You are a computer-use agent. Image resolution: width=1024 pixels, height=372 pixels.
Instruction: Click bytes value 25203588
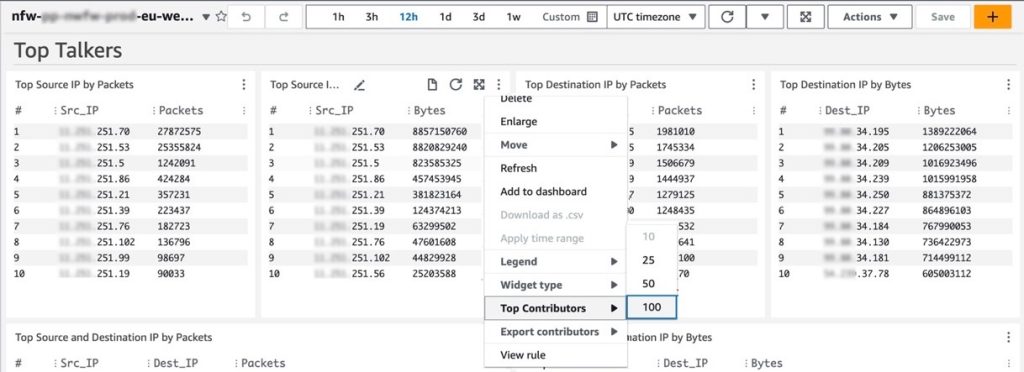(434, 274)
